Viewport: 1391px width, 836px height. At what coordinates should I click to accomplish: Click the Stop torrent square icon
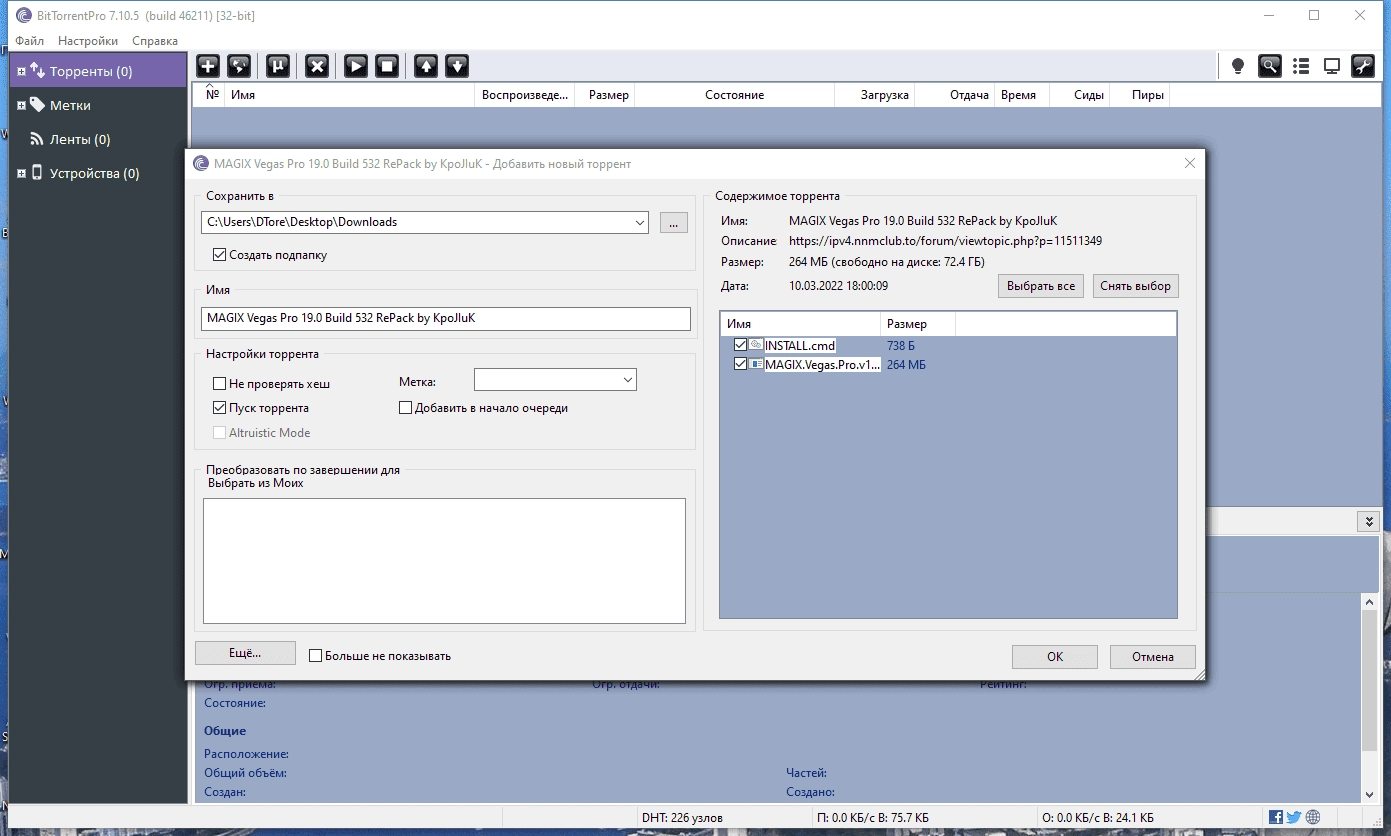pos(387,66)
